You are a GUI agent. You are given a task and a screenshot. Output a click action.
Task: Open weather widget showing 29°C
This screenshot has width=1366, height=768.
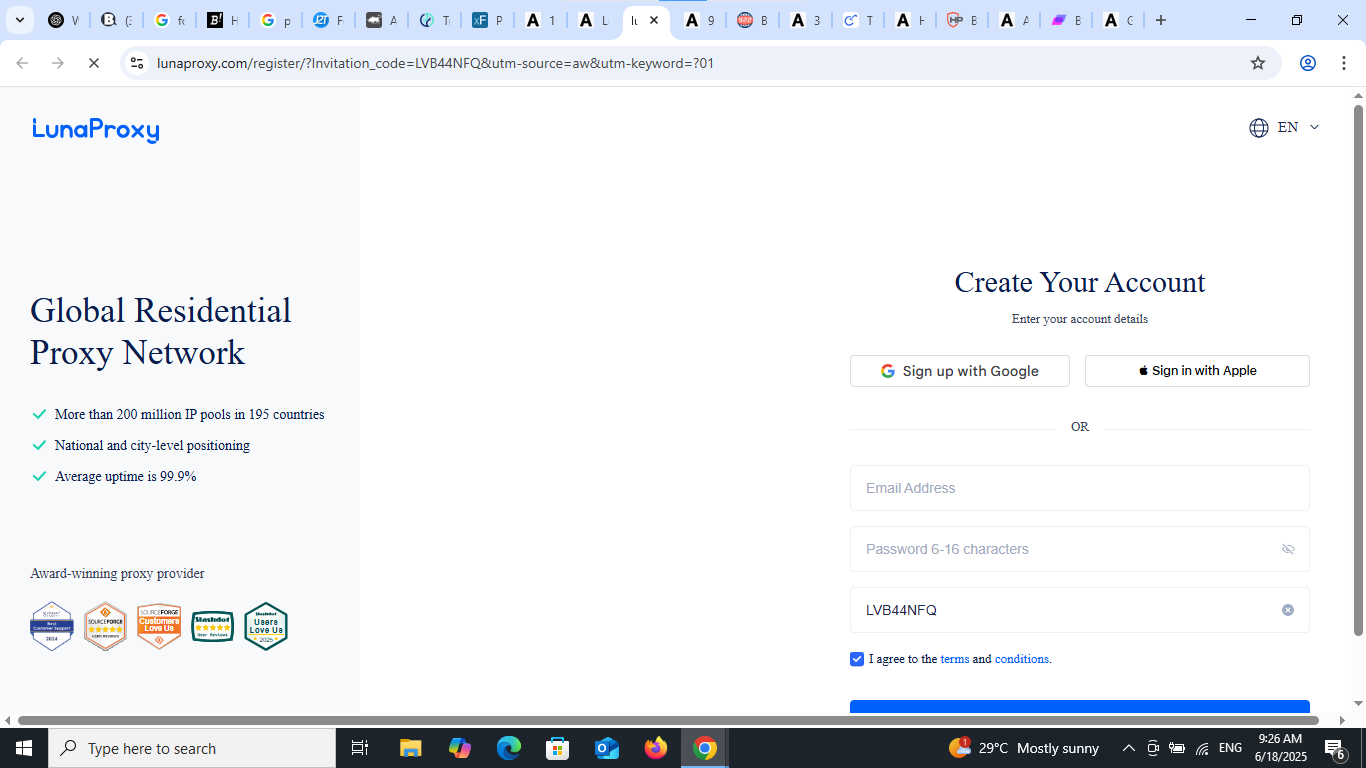click(x=1023, y=748)
